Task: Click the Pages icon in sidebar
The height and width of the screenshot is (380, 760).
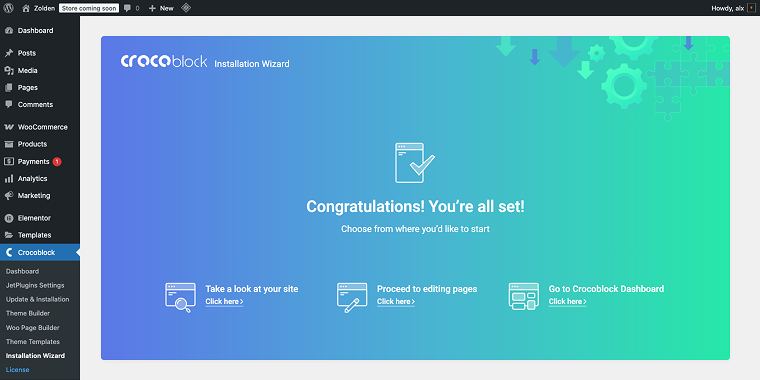Action: pos(9,88)
